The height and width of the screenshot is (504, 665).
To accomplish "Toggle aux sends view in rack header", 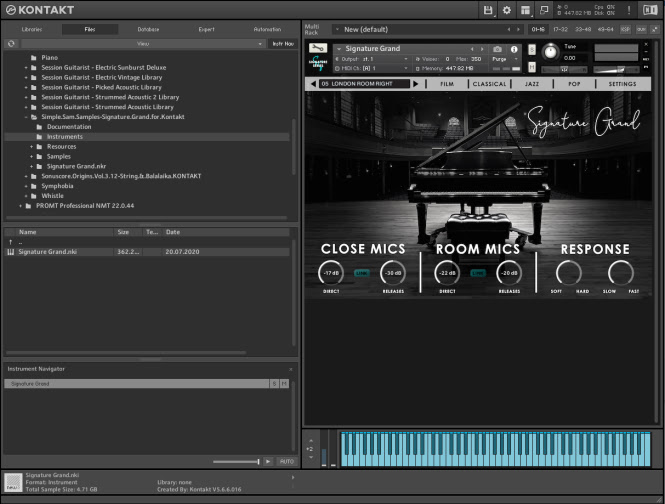I will coord(641,30).
